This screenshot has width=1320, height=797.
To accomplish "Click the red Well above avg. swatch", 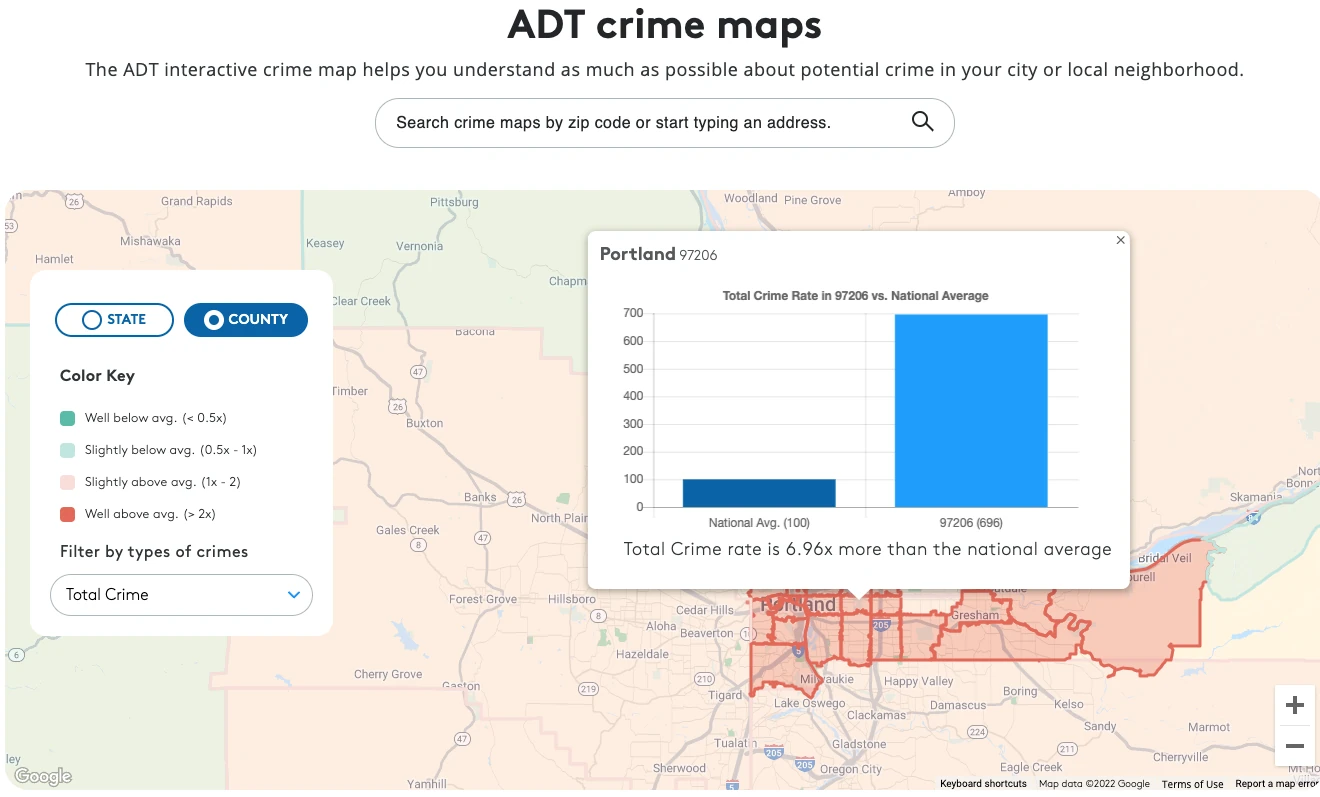I will pos(68,514).
